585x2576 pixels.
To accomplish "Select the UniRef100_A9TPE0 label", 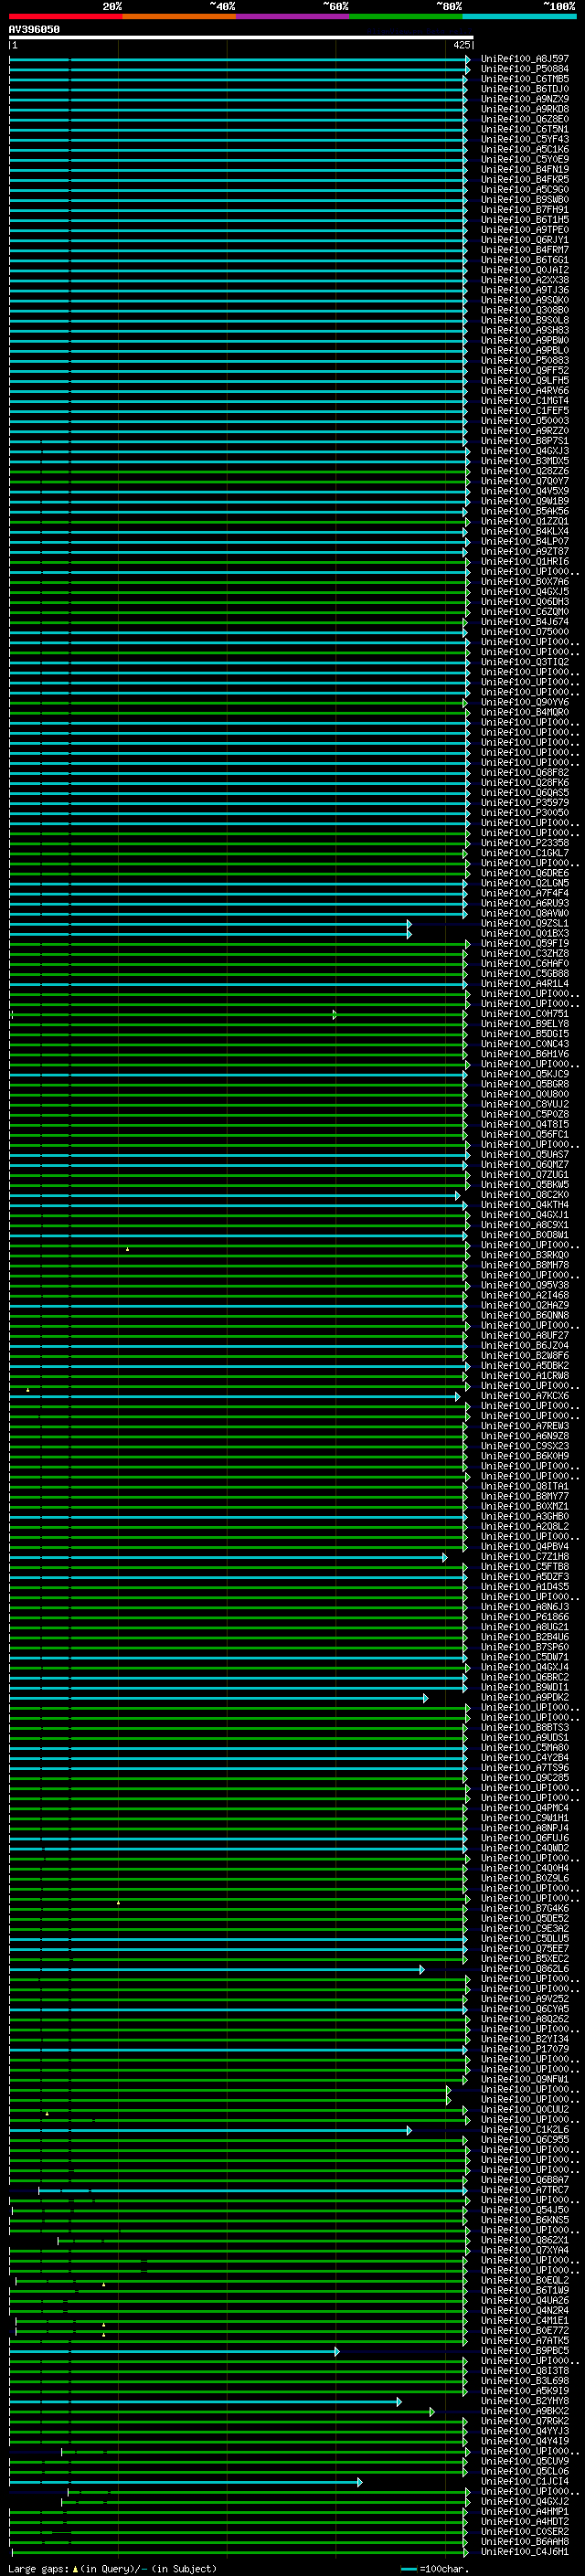I will point(525,230).
